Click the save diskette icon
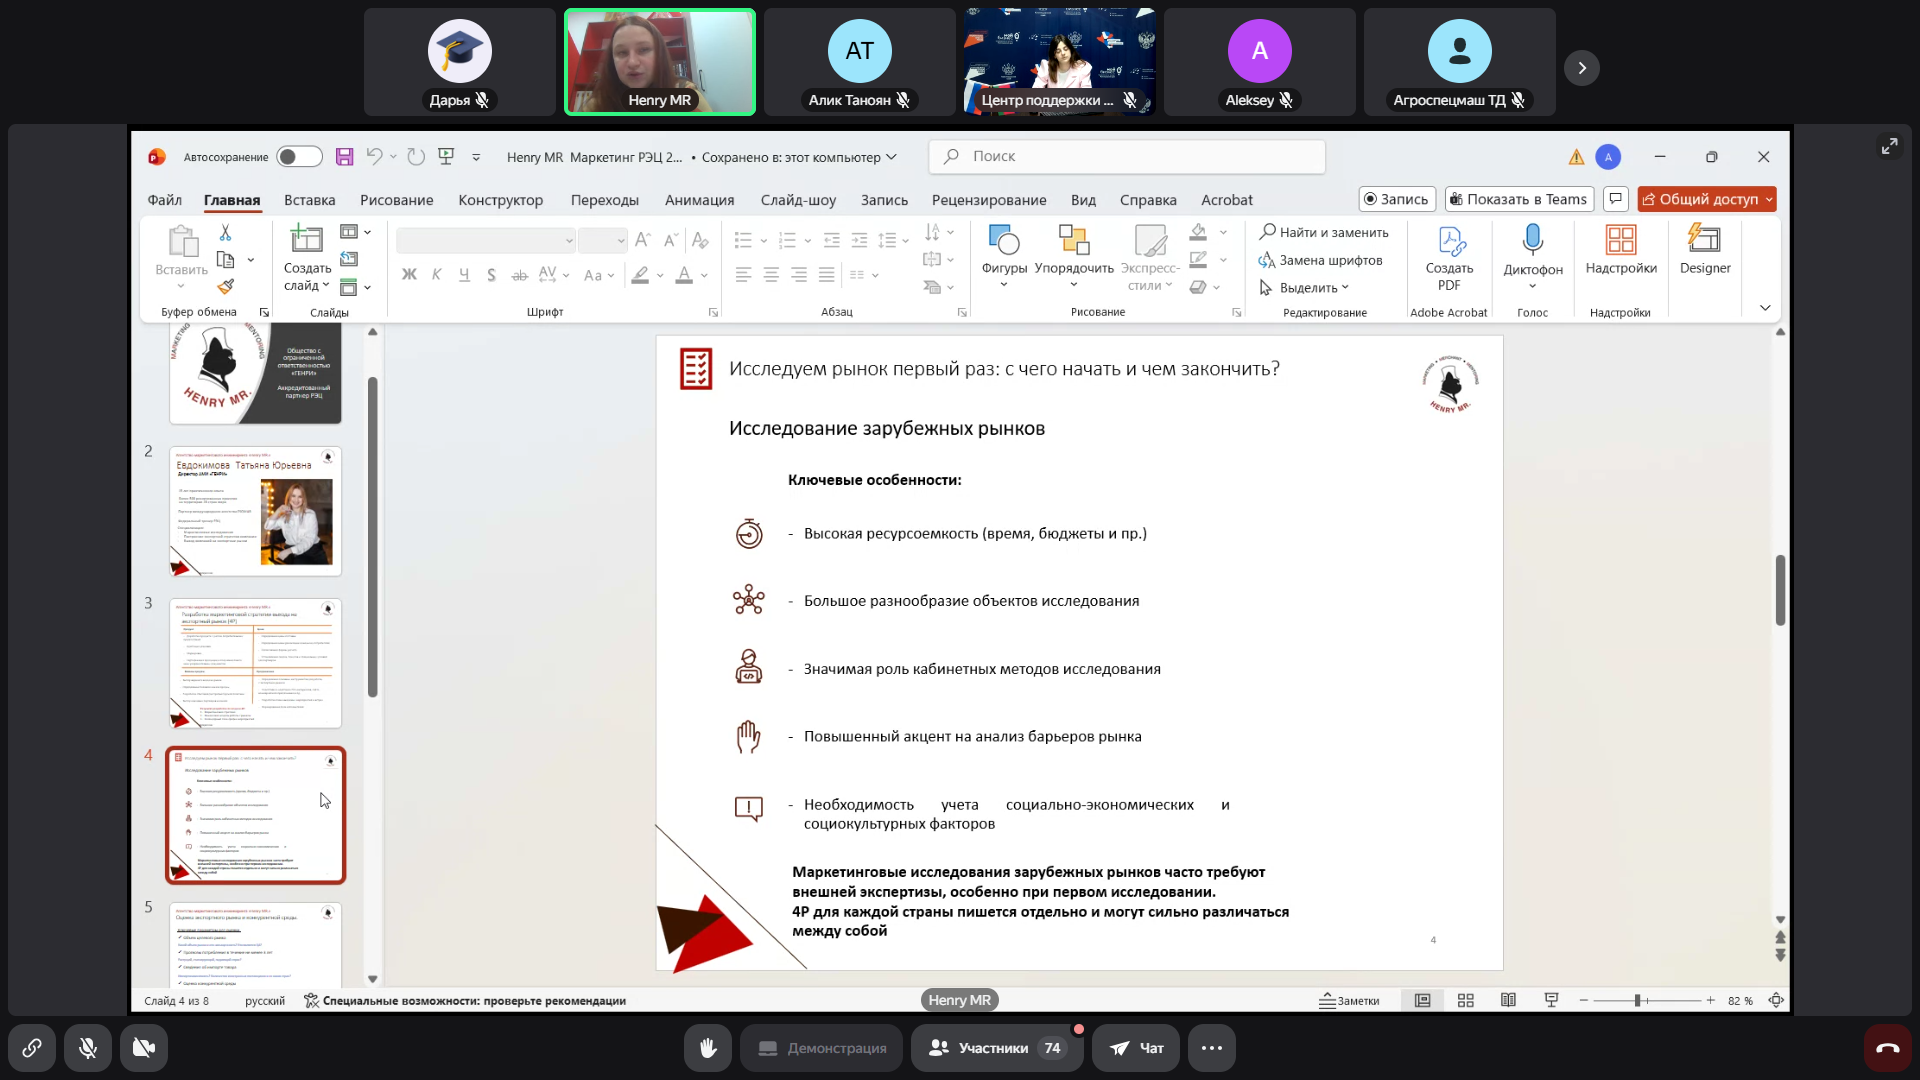Screen dimensions: 1920x1080 (x=344, y=157)
